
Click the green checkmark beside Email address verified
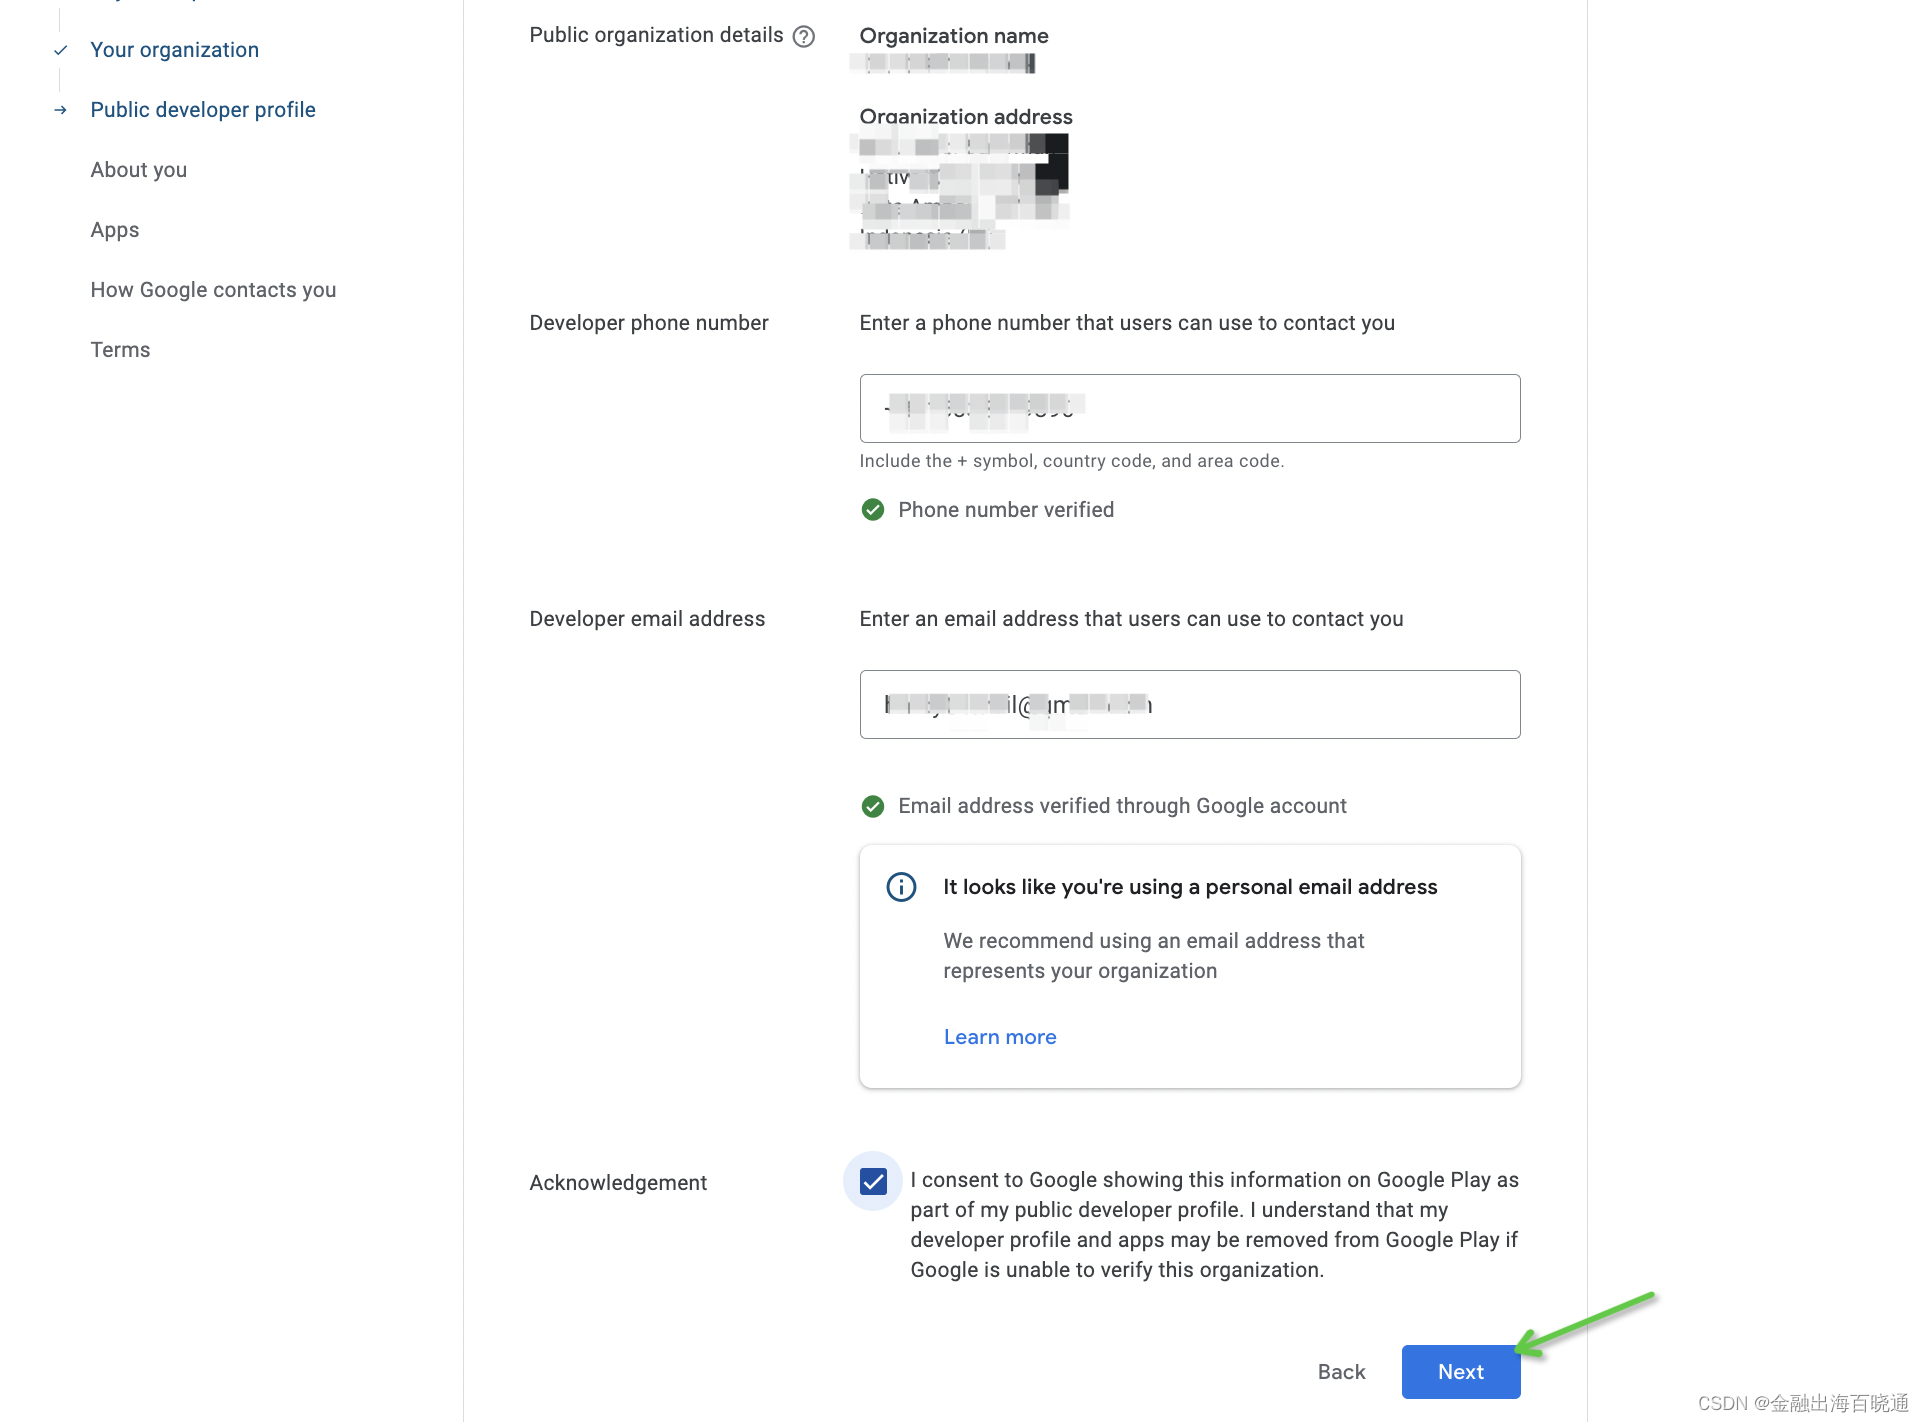tap(873, 806)
